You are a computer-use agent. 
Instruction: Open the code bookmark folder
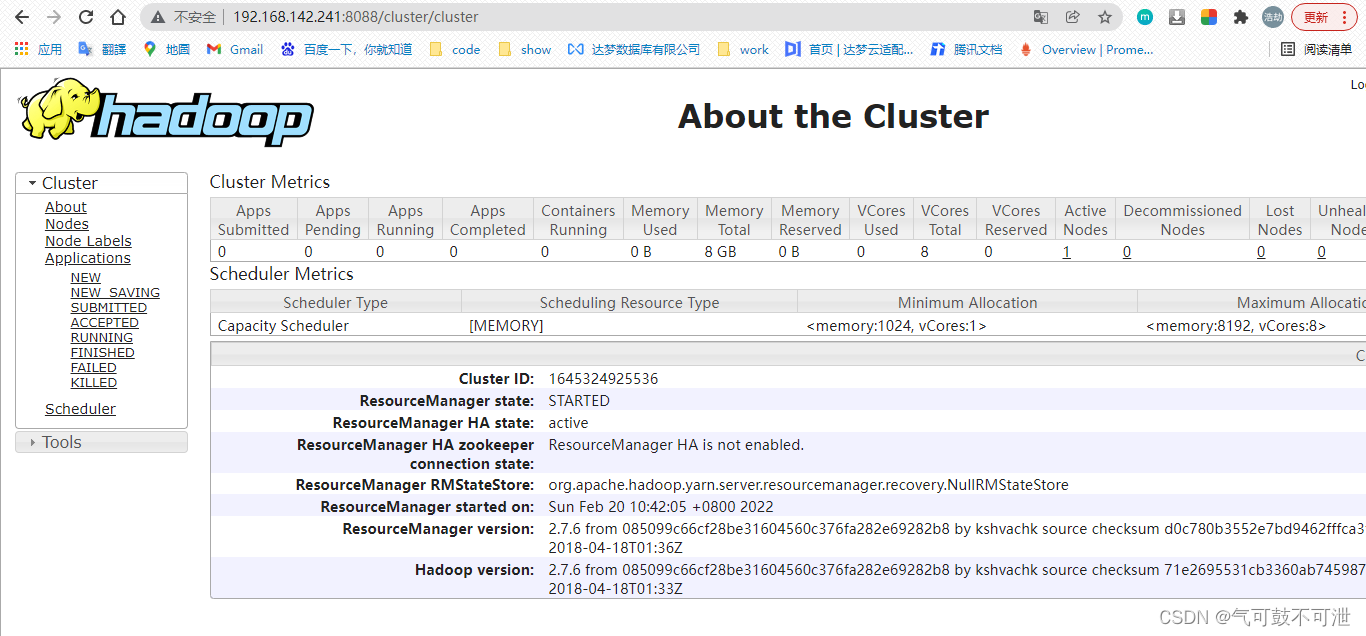pyautogui.click(x=455, y=49)
